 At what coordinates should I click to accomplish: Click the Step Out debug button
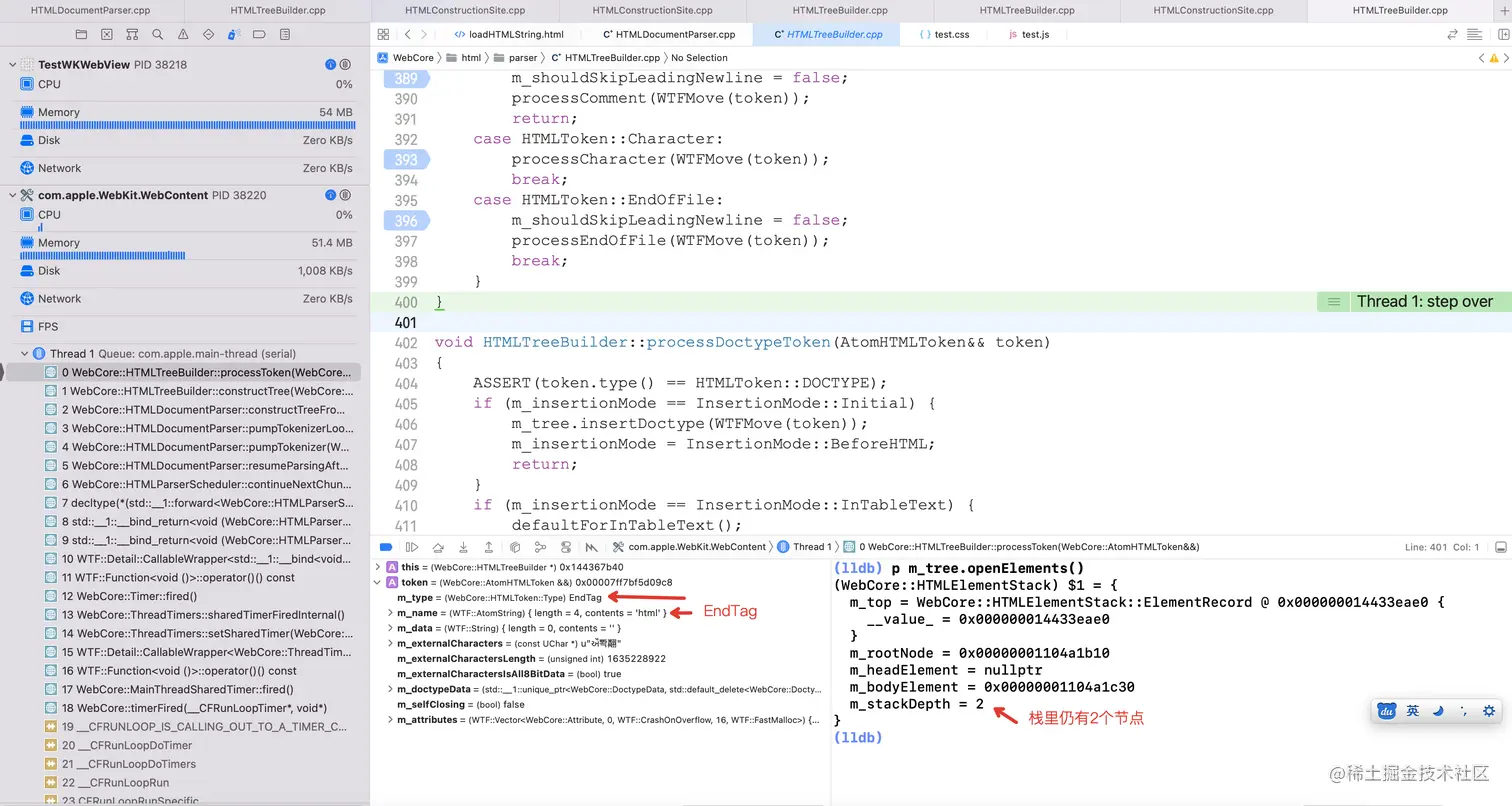point(489,547)
